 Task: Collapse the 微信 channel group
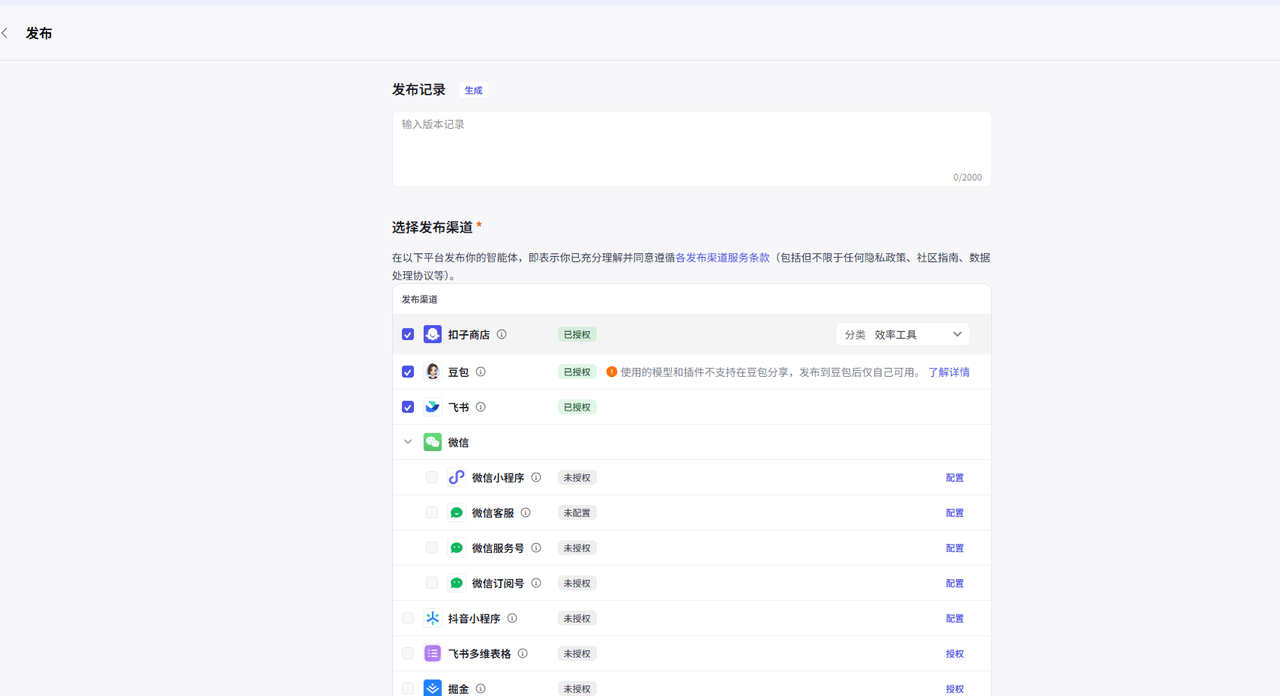(408, 442)
